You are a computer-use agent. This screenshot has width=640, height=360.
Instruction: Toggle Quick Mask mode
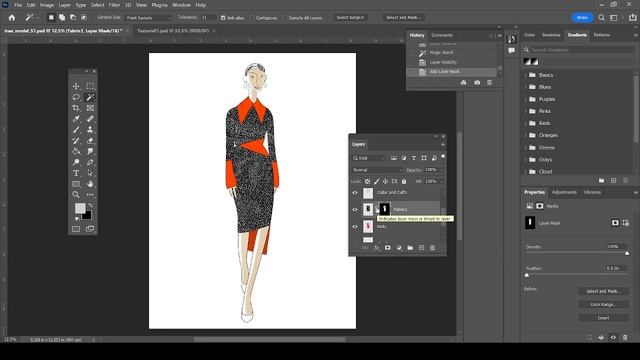[76, 229]
